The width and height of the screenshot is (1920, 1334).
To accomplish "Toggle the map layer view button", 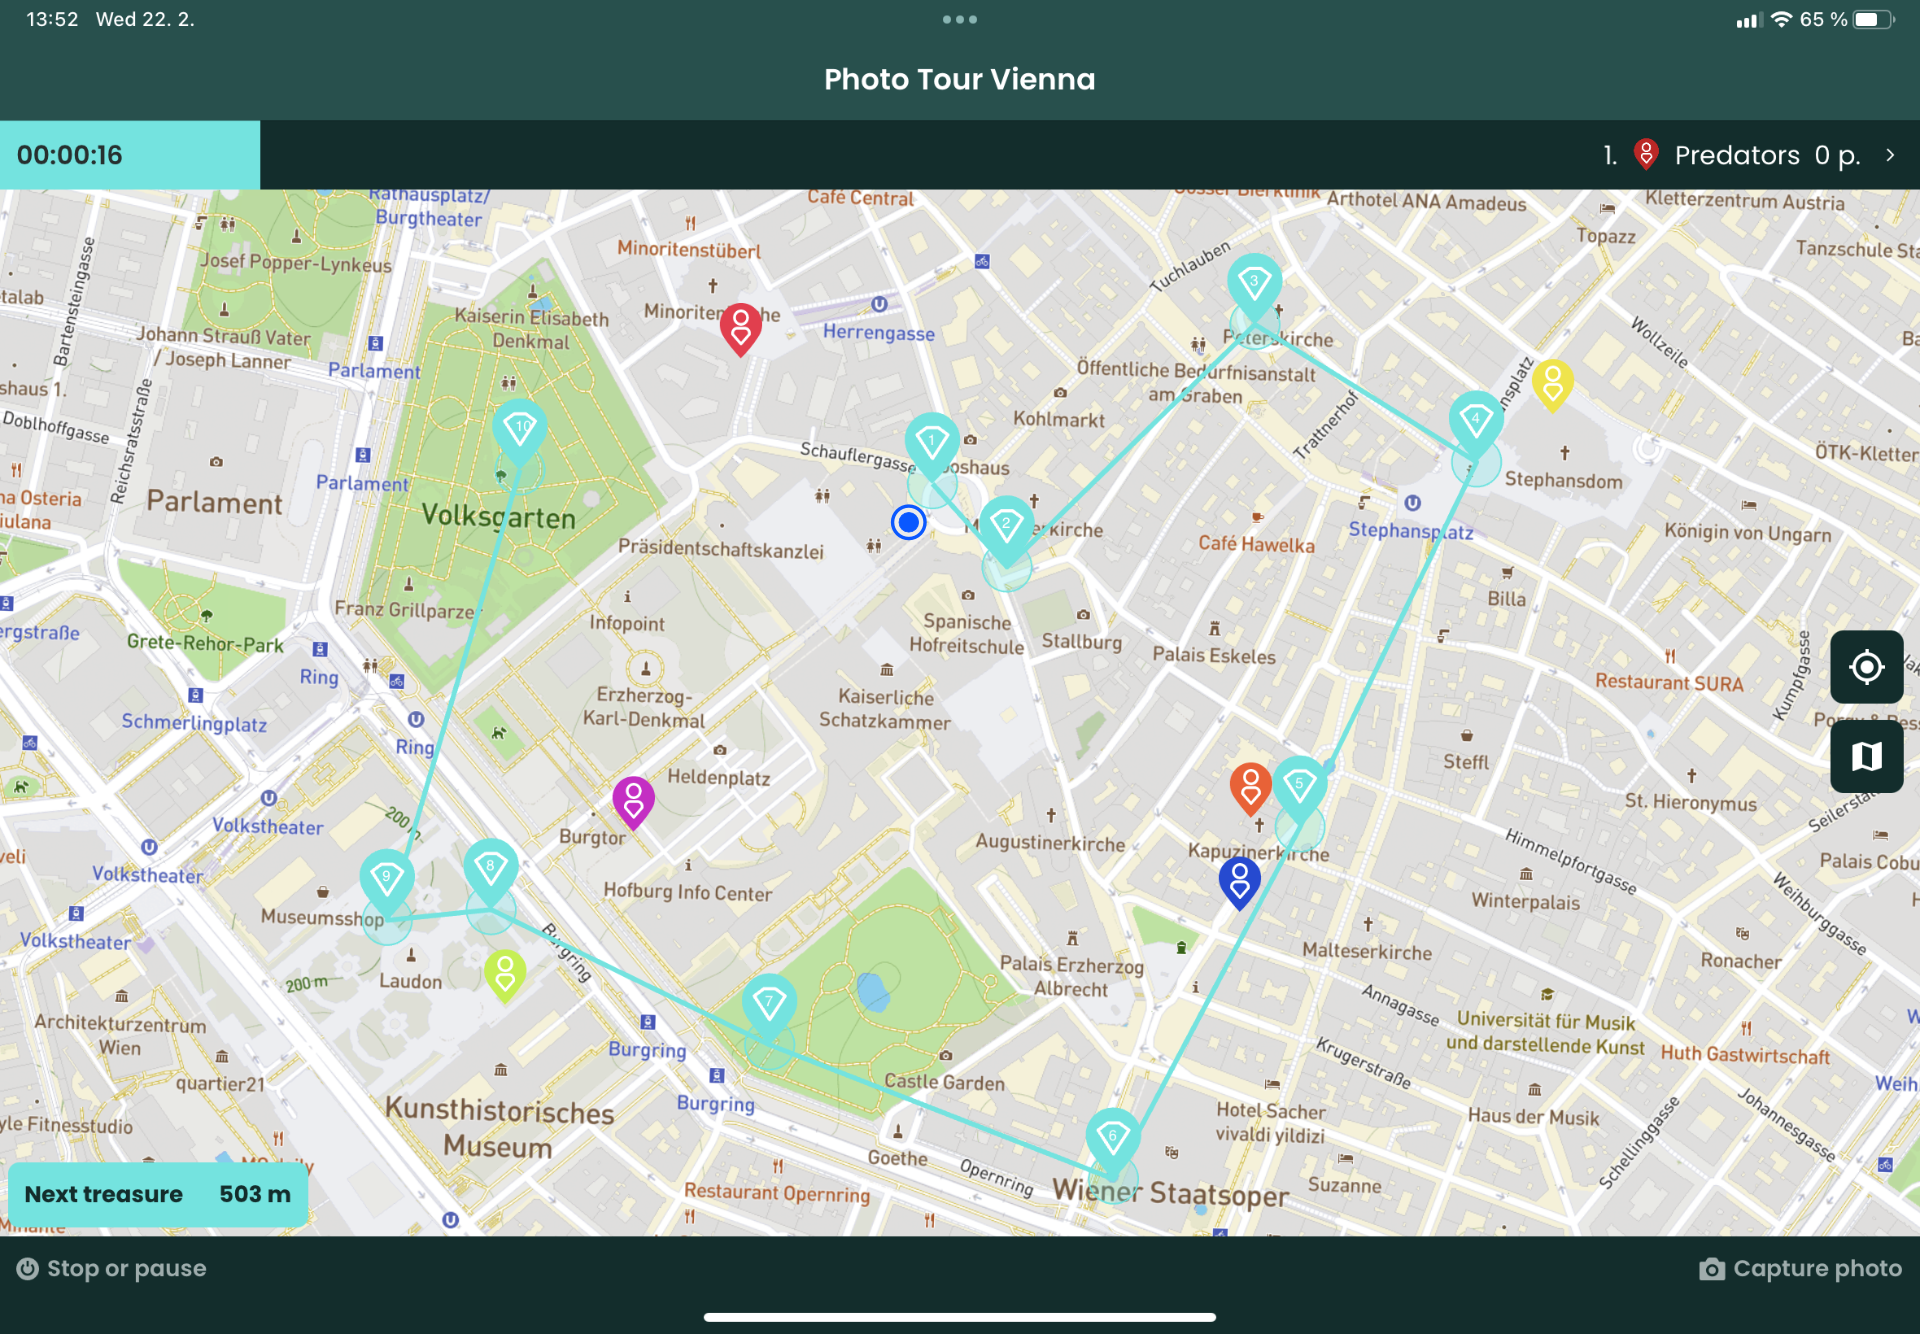I will [1866, 757].
